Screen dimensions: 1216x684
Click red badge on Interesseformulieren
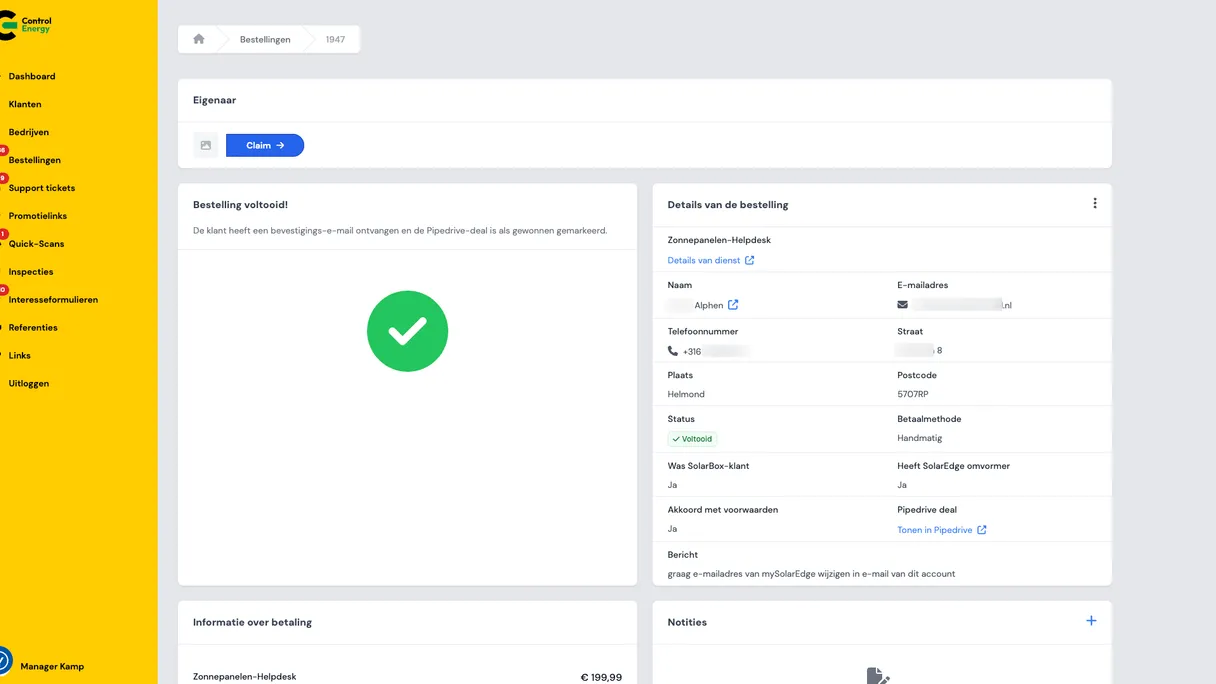(x=3, y=290)
